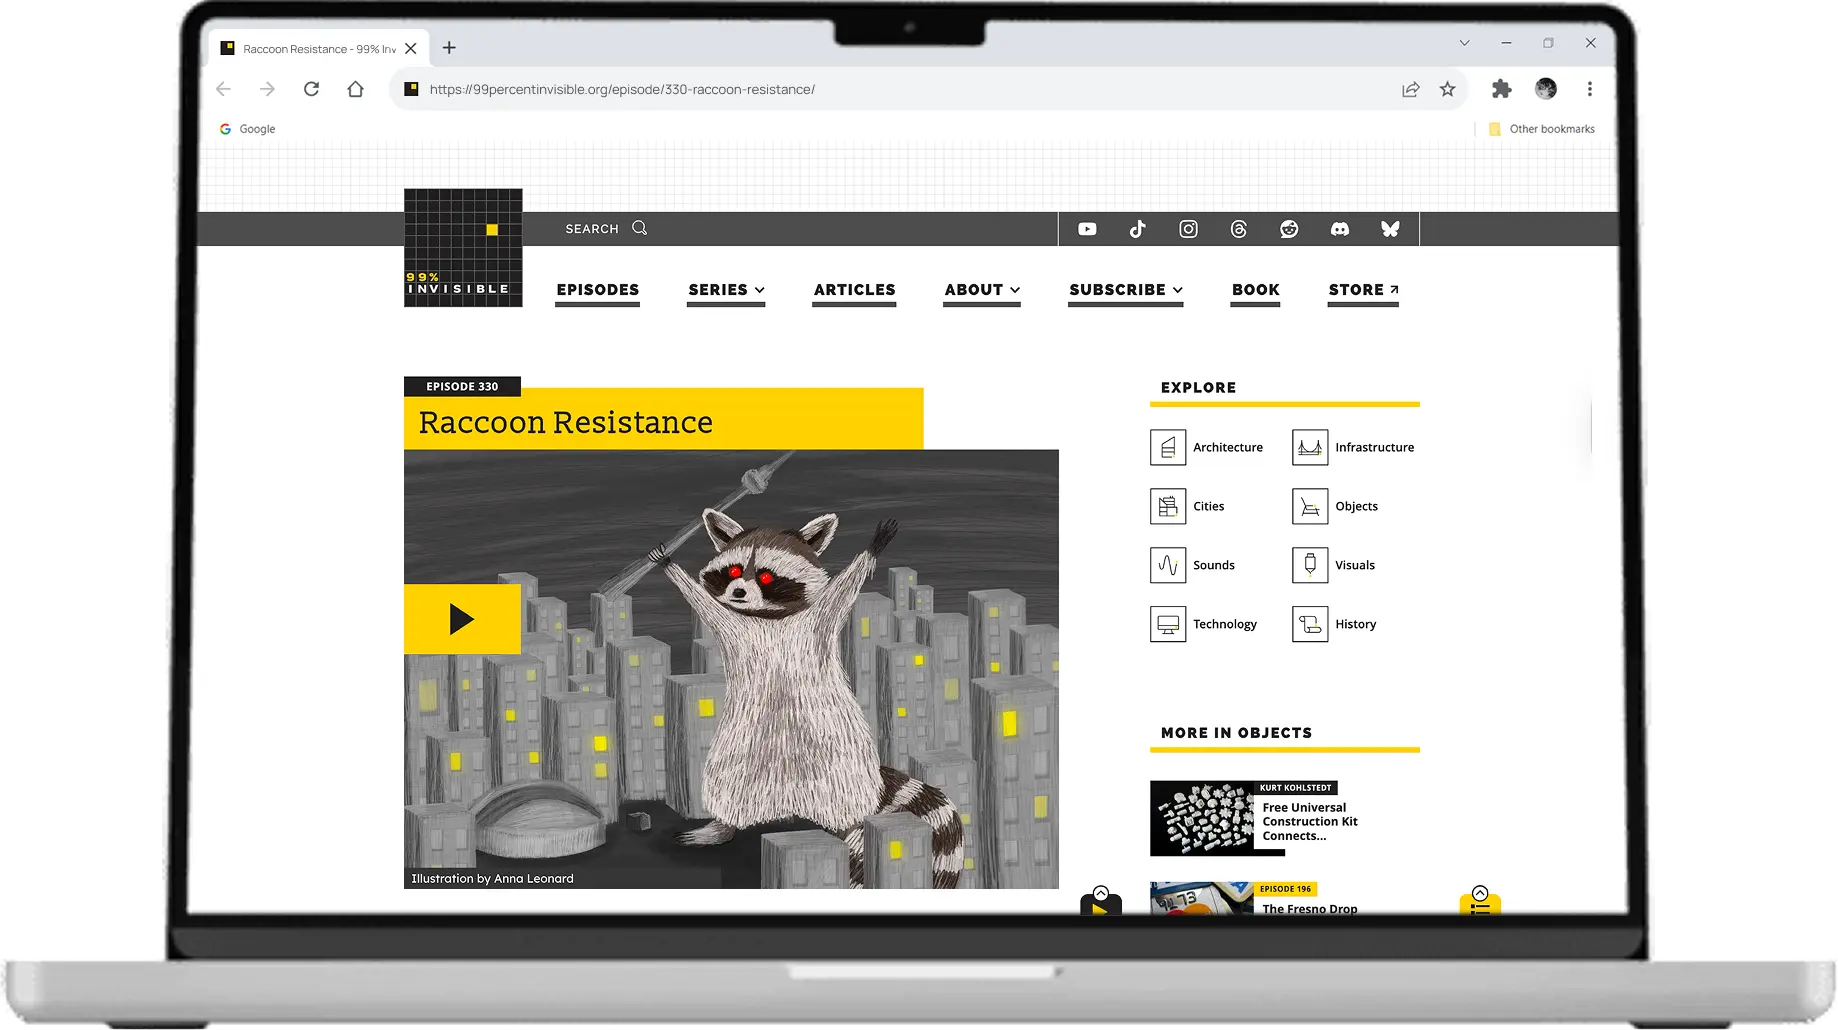The image size is (1838, 1030).
Task: Click the Sounds label
Action: click(x=1213, y=566)
